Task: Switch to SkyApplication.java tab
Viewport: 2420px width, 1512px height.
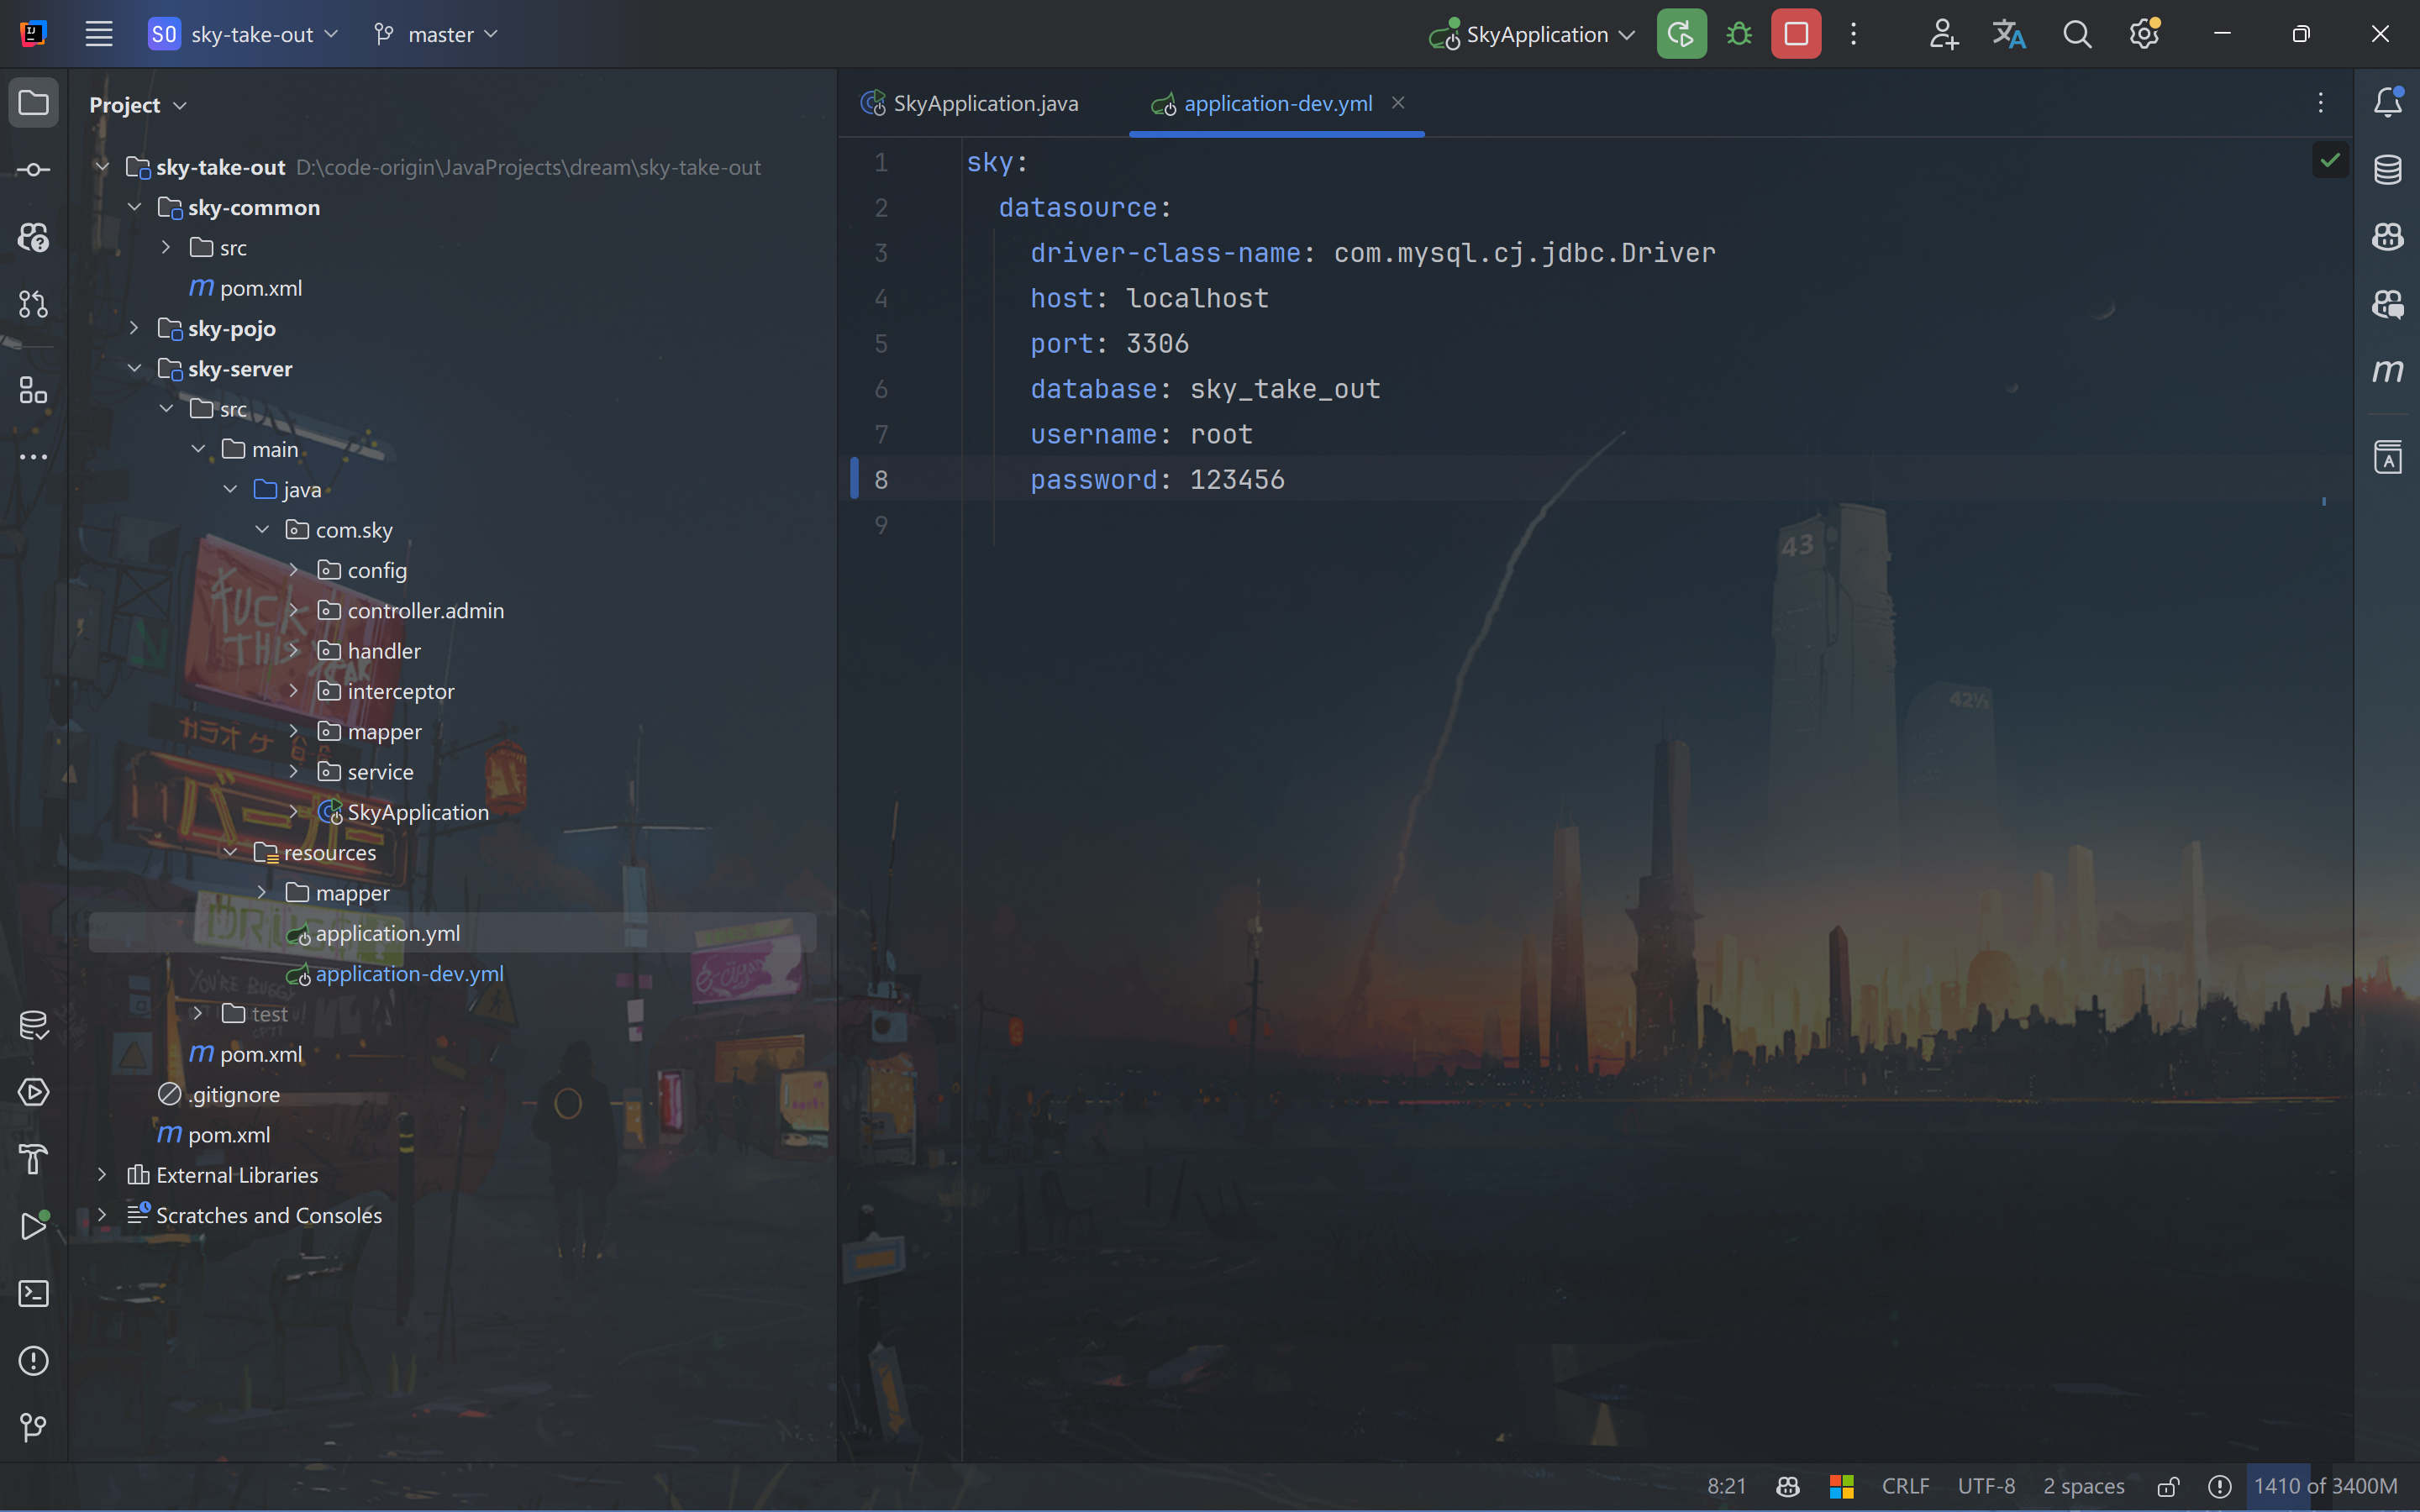Action: pos(984,103)
